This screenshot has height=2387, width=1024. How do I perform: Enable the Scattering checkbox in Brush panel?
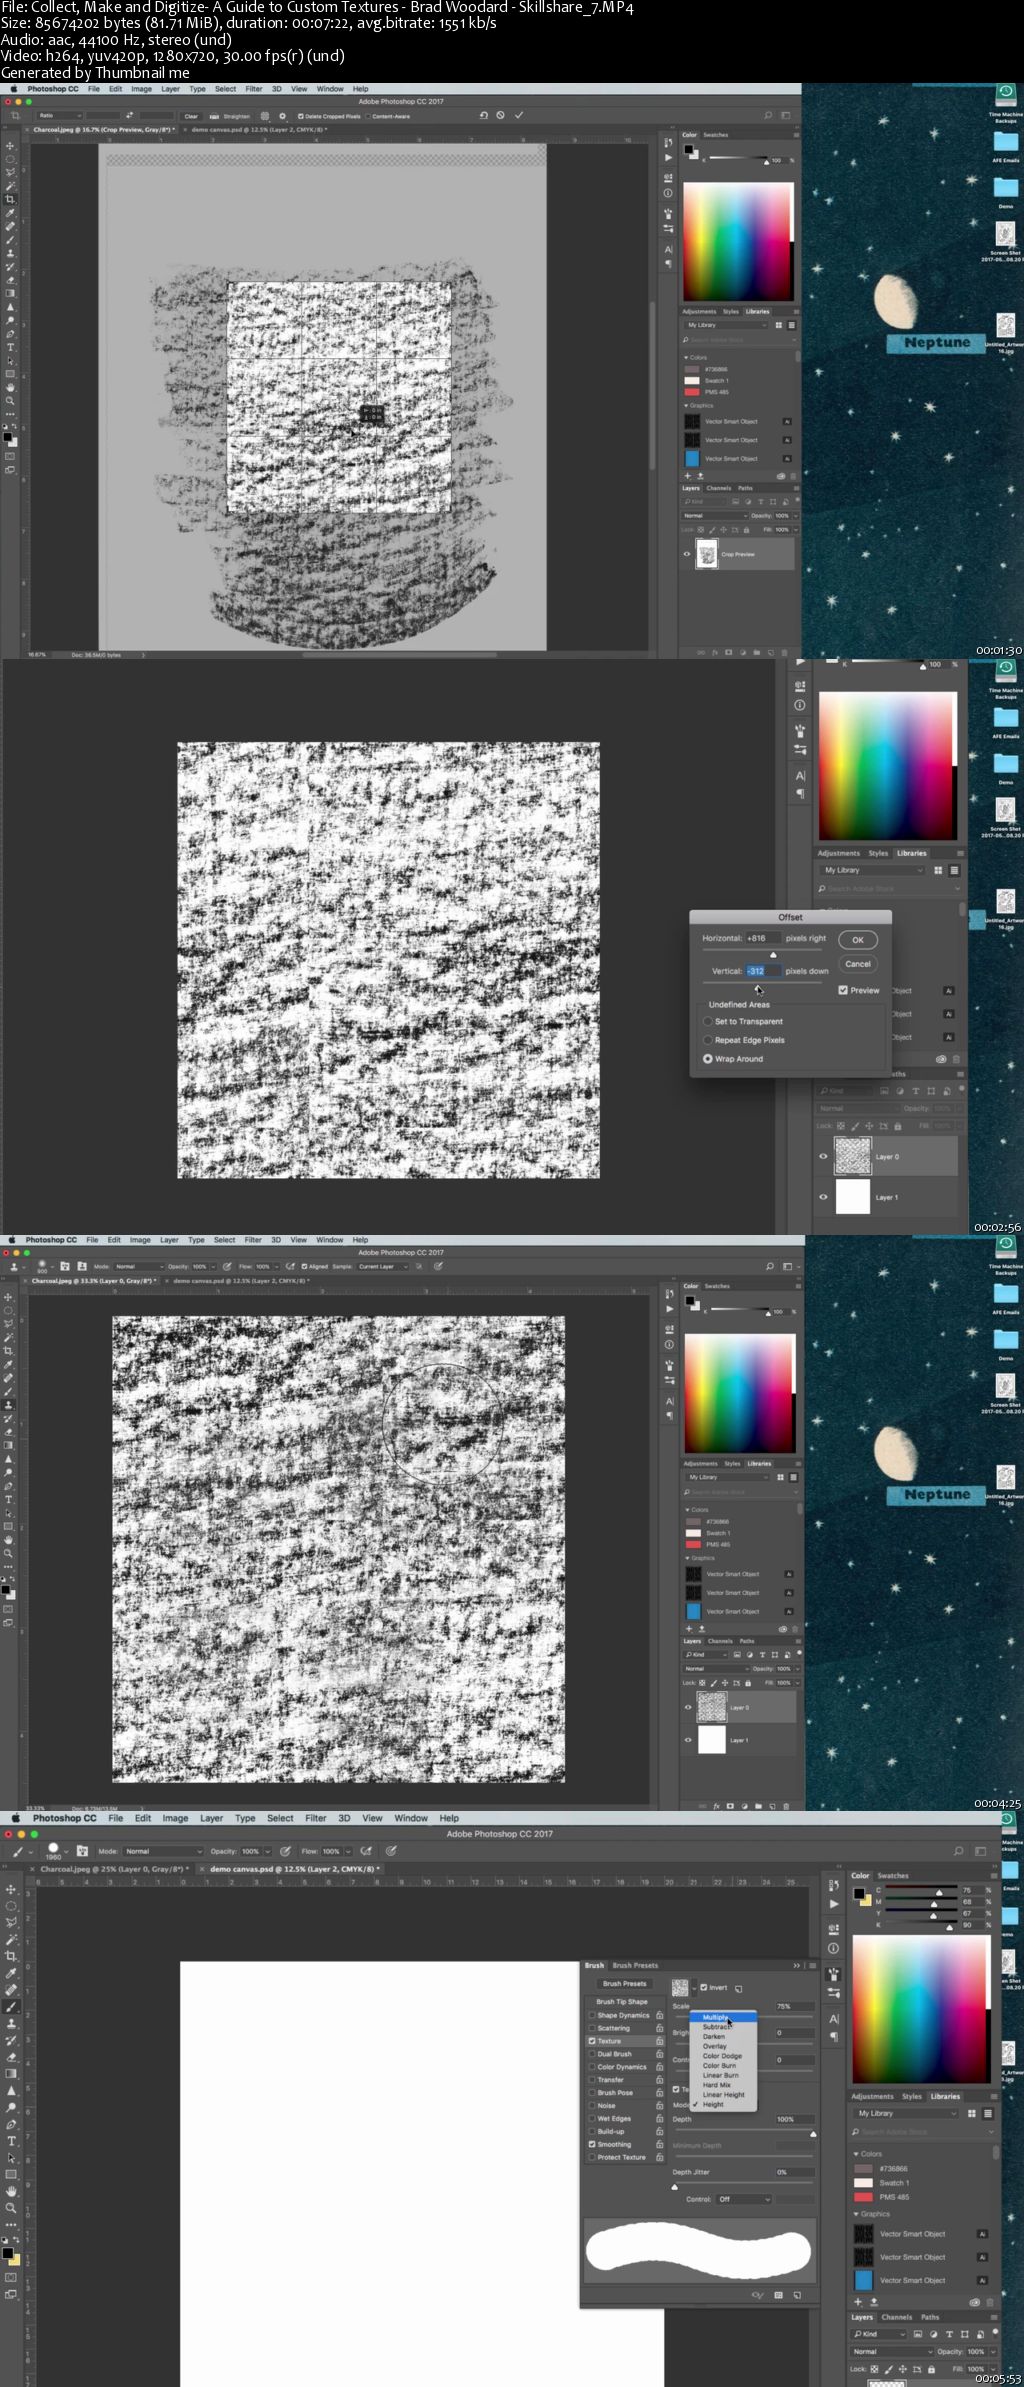pyautogui.click(x=592, y=2028)
